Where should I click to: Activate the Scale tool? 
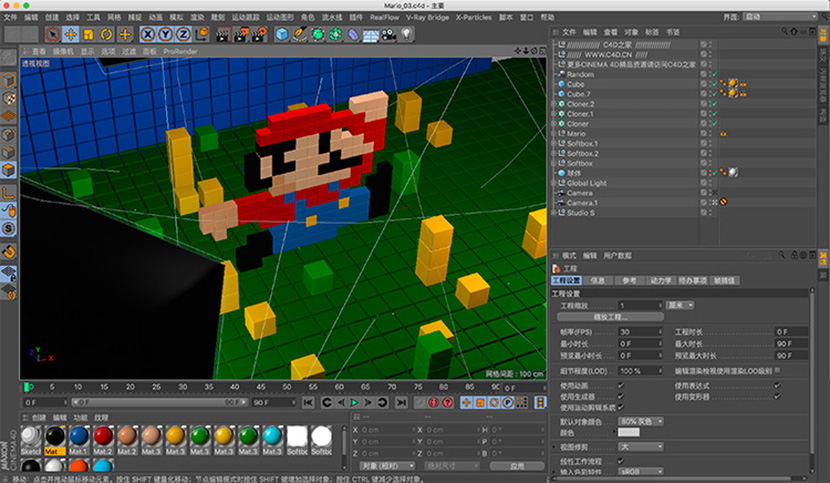tap(88, 34)
